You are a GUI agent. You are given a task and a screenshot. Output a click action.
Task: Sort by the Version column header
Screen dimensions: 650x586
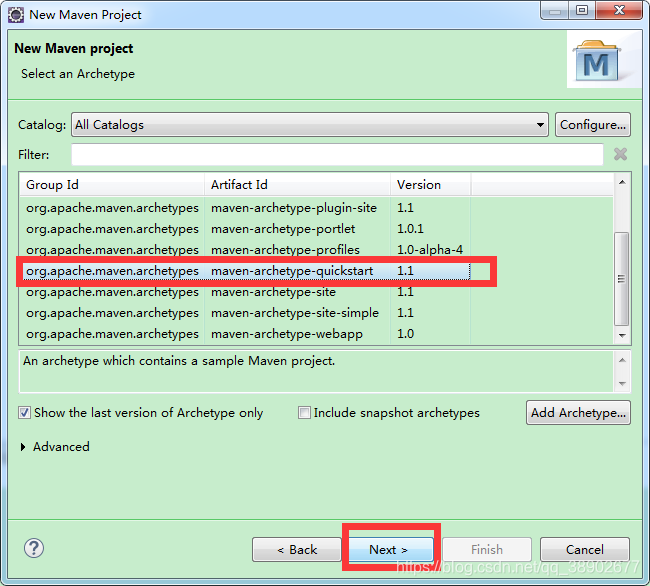pyautogui.click(x=430, y=184)
